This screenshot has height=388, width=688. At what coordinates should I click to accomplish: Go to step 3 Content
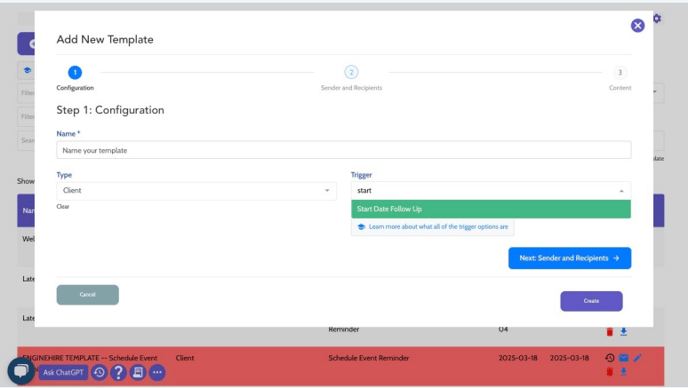click(620, 72)
